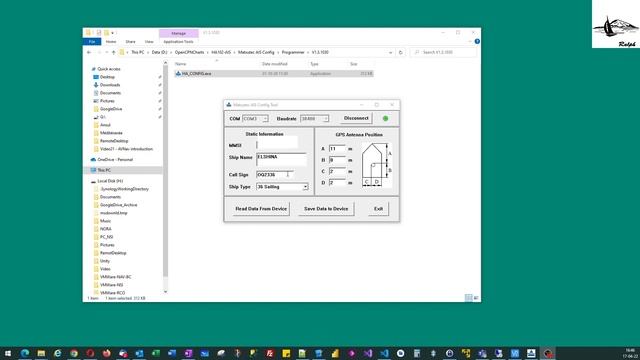Image resolution: width=640 pixels, height=360 pixels.
Task: Click the Explorer search box
Action: (443, 52)
